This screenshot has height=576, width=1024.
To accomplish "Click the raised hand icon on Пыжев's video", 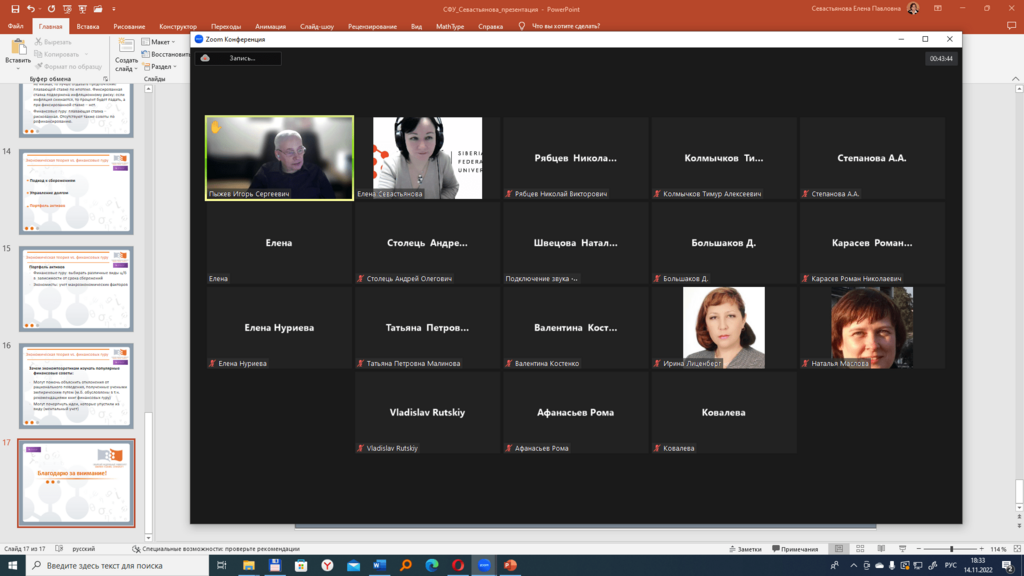I will pyautogui.click(x=216, y=127).
